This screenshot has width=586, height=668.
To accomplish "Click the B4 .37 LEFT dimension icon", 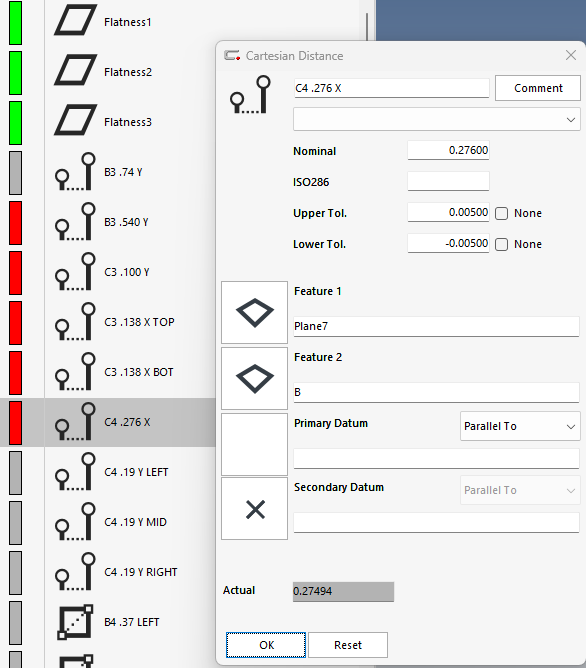I will point(75,622).
